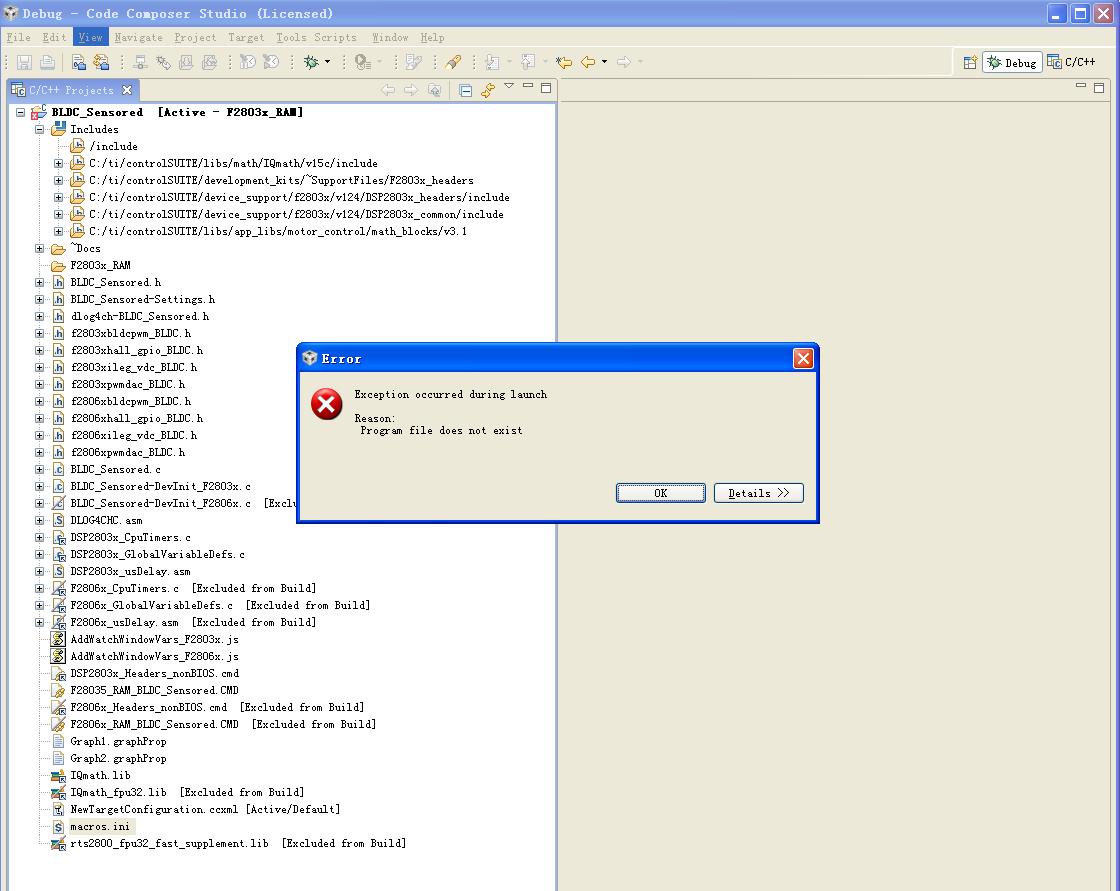The height and width of the screenshot is (891, 1120).
Task: Open the Help menu
Action: 432,37
